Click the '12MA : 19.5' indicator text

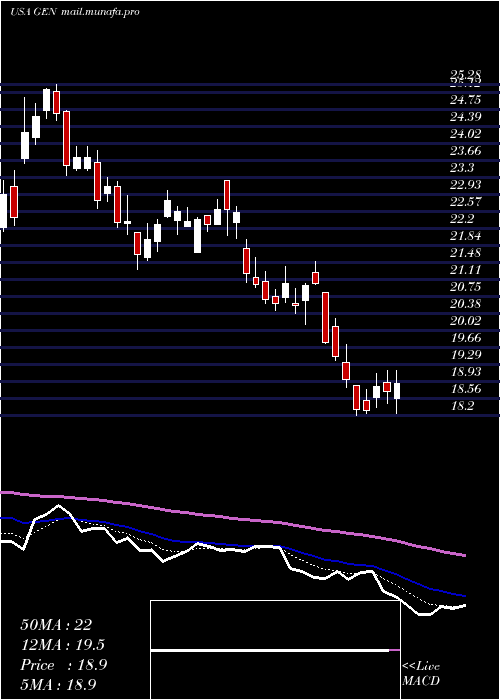coord(63,645)
